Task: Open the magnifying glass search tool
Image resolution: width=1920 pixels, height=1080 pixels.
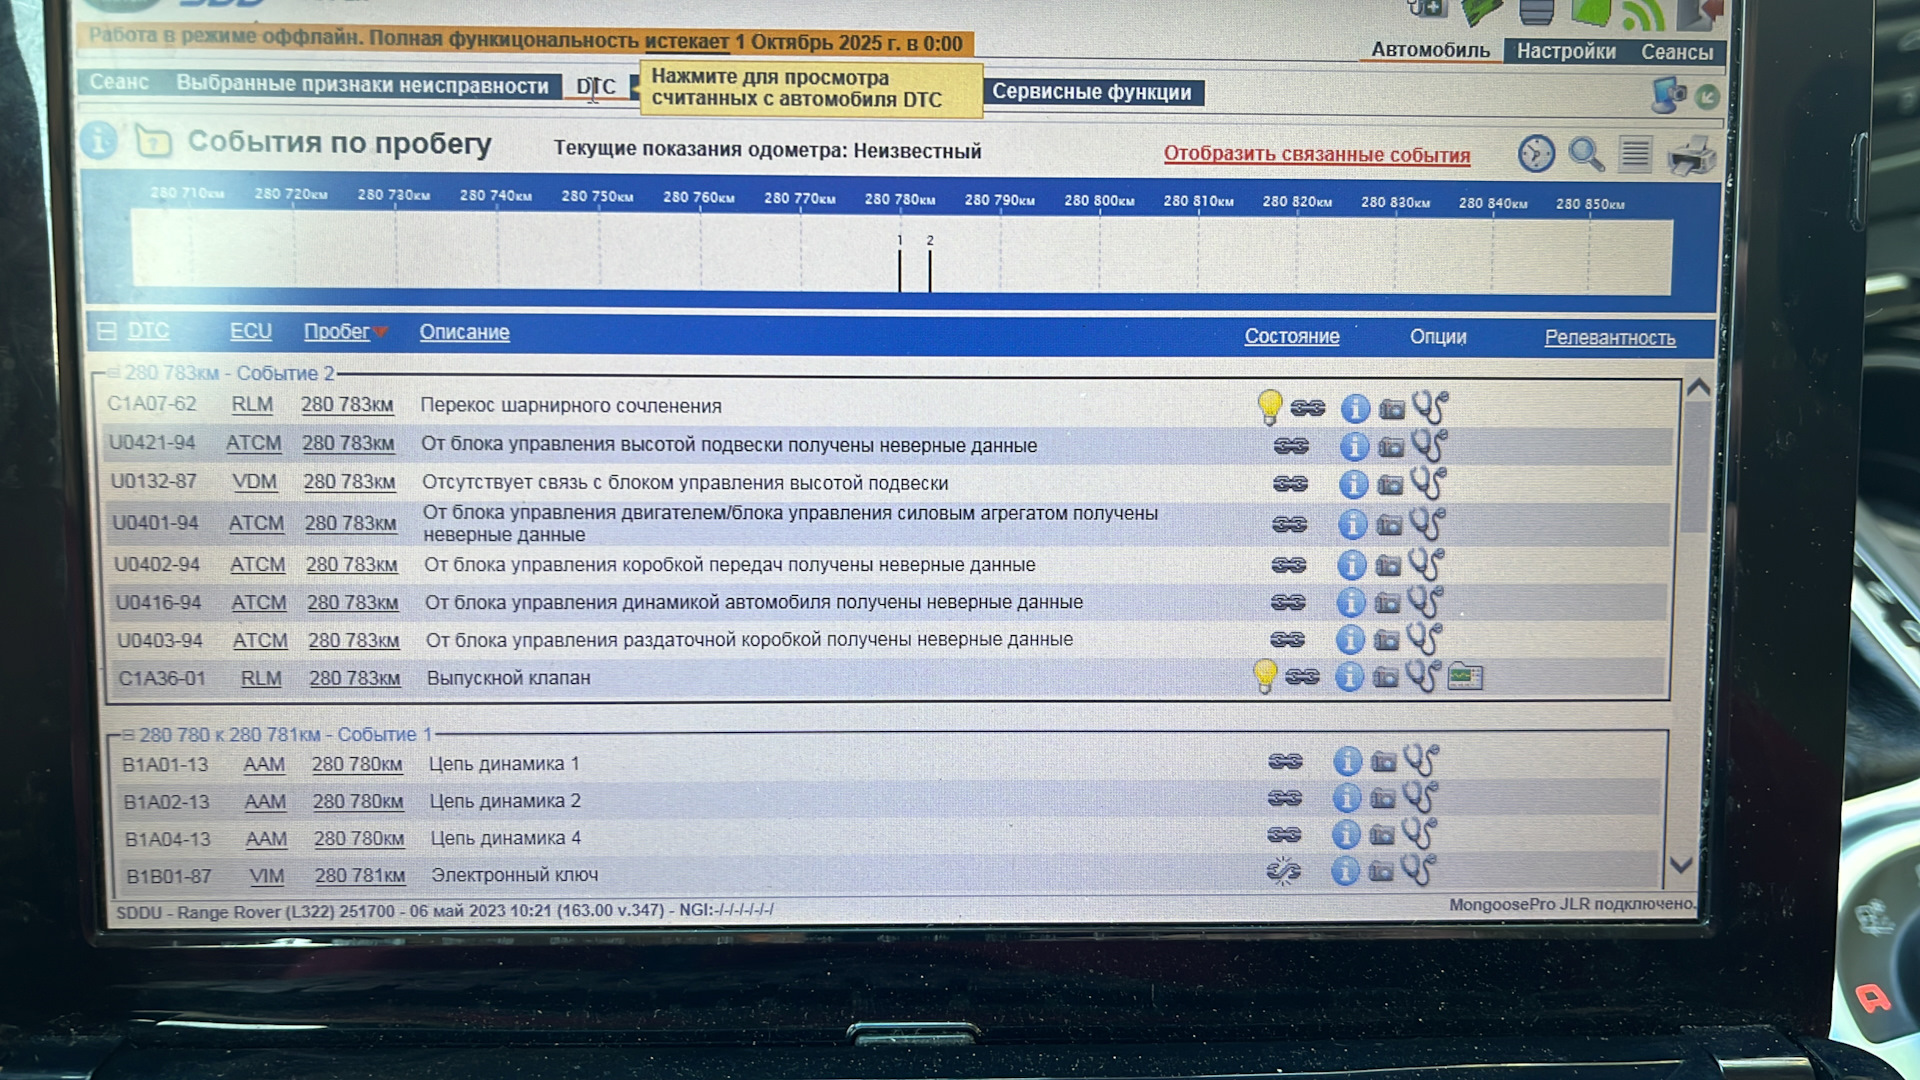Action: tap(1585, 154)
